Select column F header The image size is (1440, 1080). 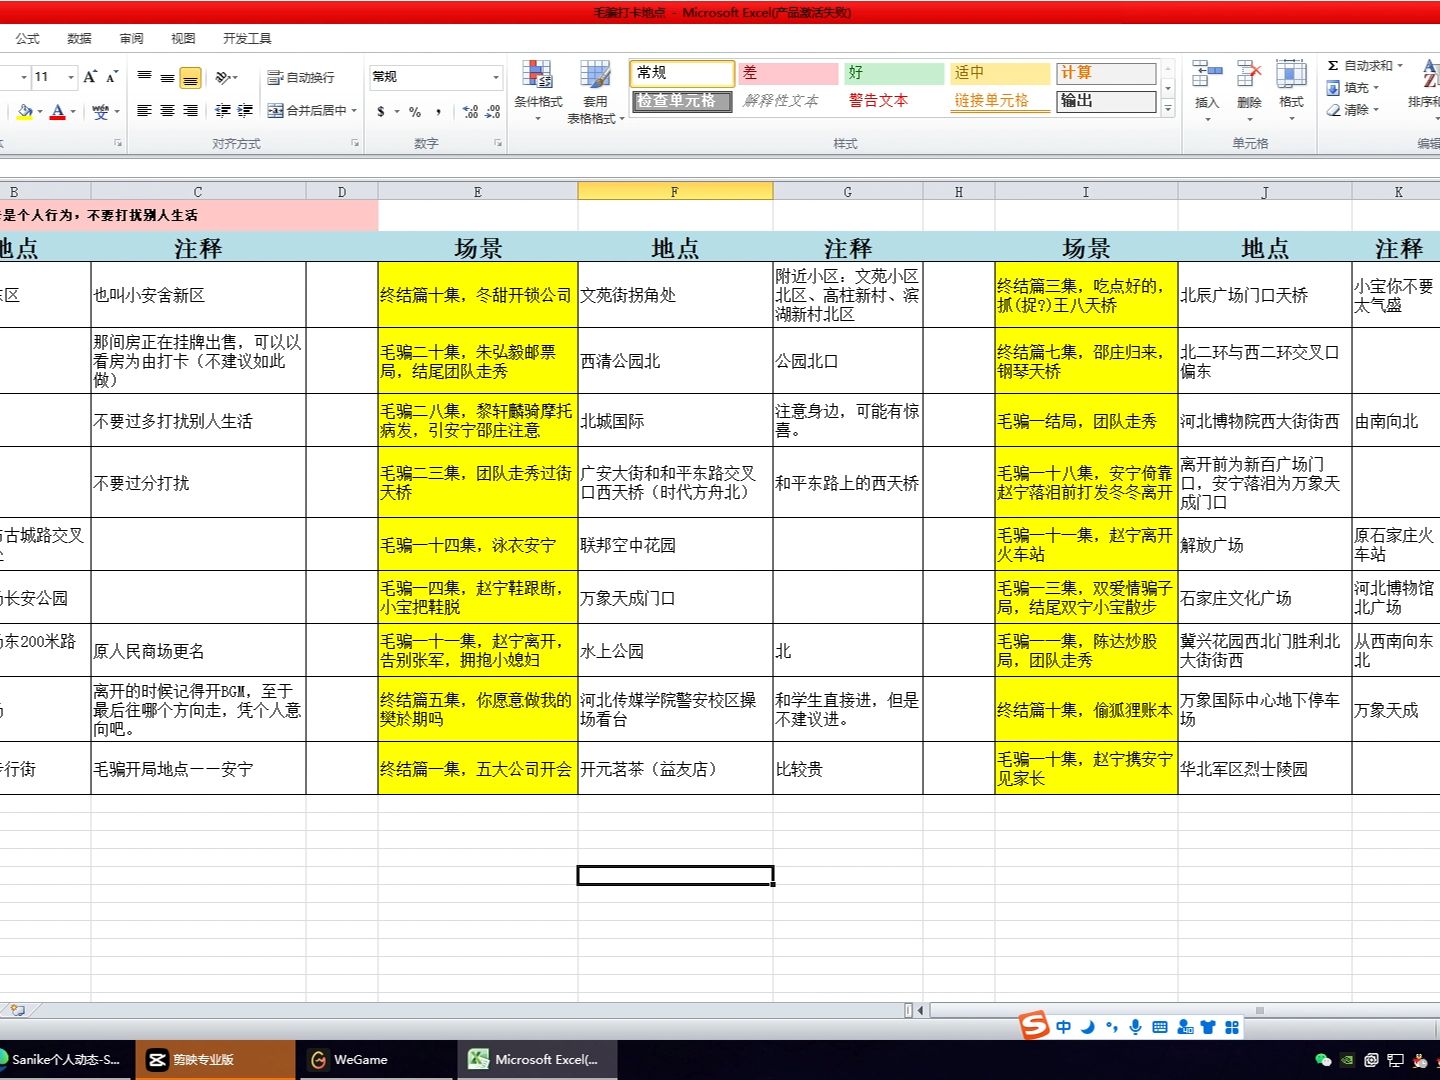(675, 192)
